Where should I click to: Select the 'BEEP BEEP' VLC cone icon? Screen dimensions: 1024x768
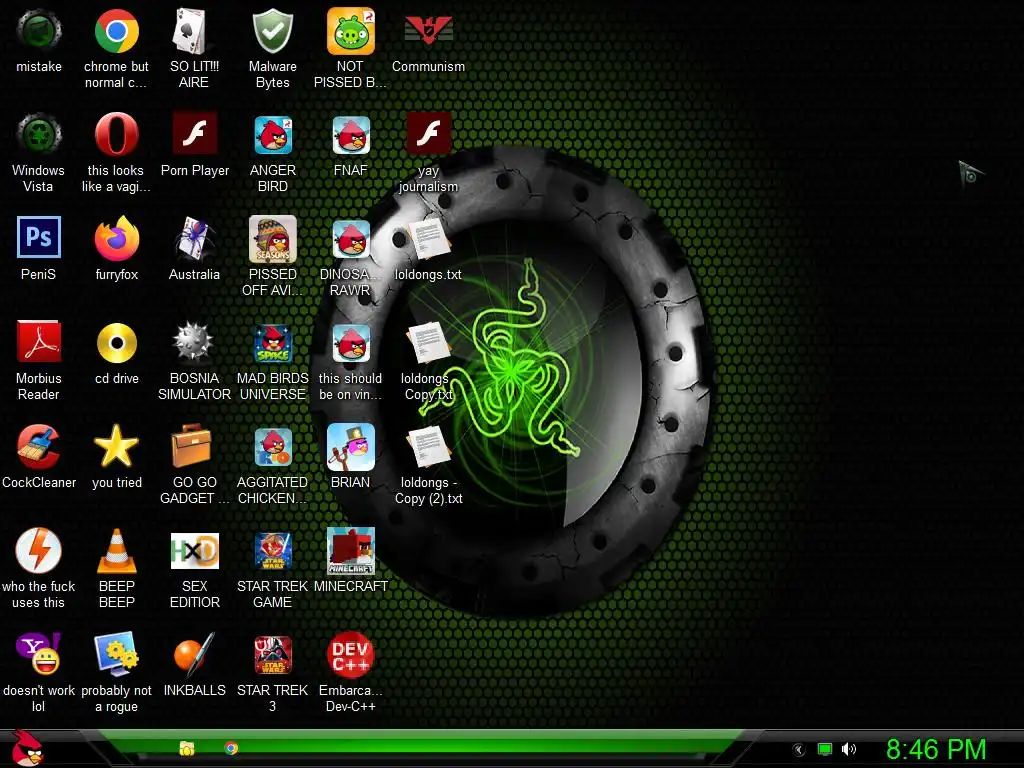click(x=116, y=551)
